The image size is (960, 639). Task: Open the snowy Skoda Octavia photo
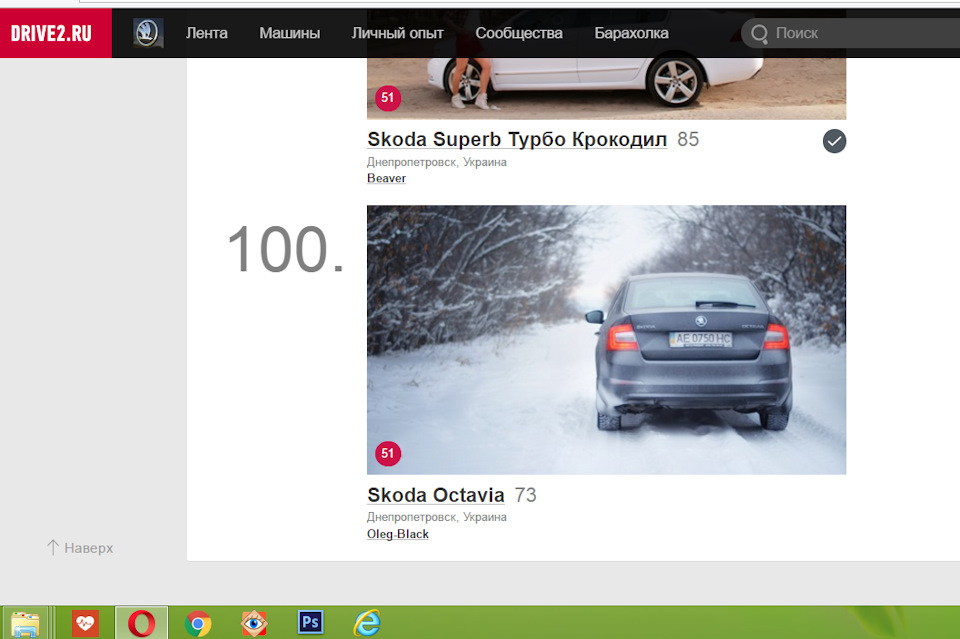pos(606,340)
